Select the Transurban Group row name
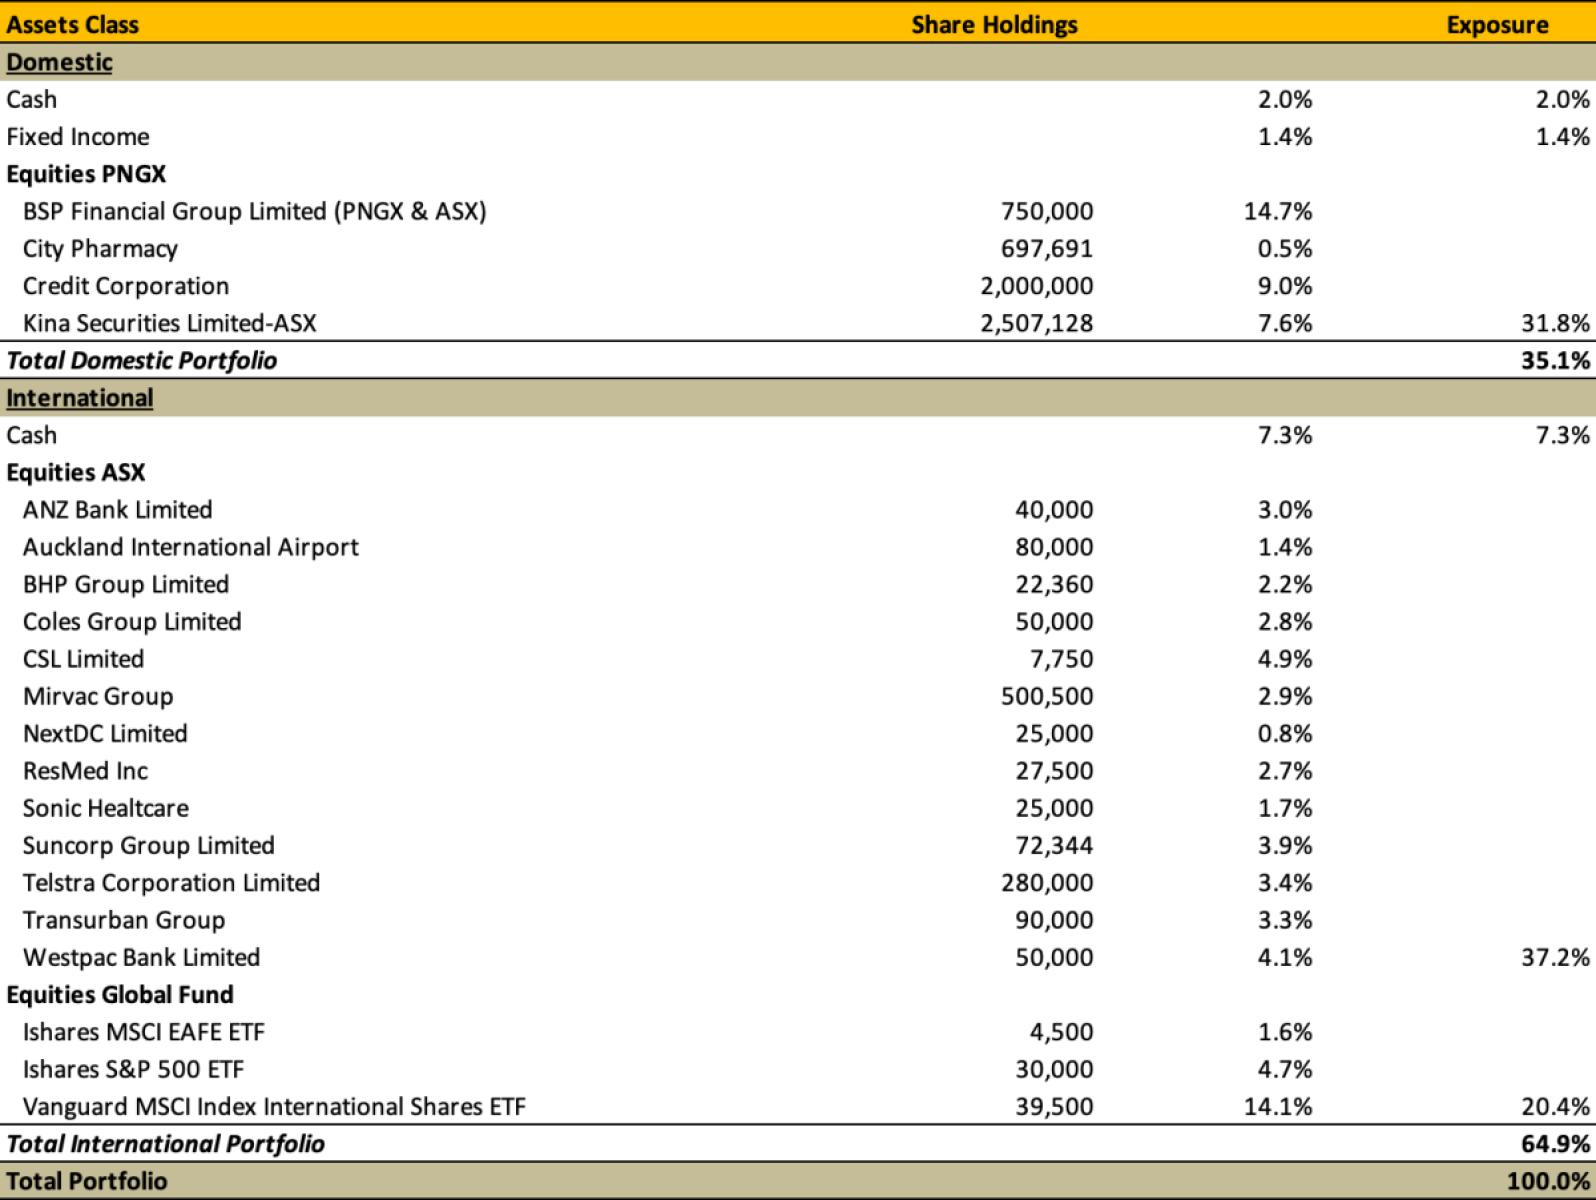The width and height of the screenshot is (1596, 1200). (124, 920)
